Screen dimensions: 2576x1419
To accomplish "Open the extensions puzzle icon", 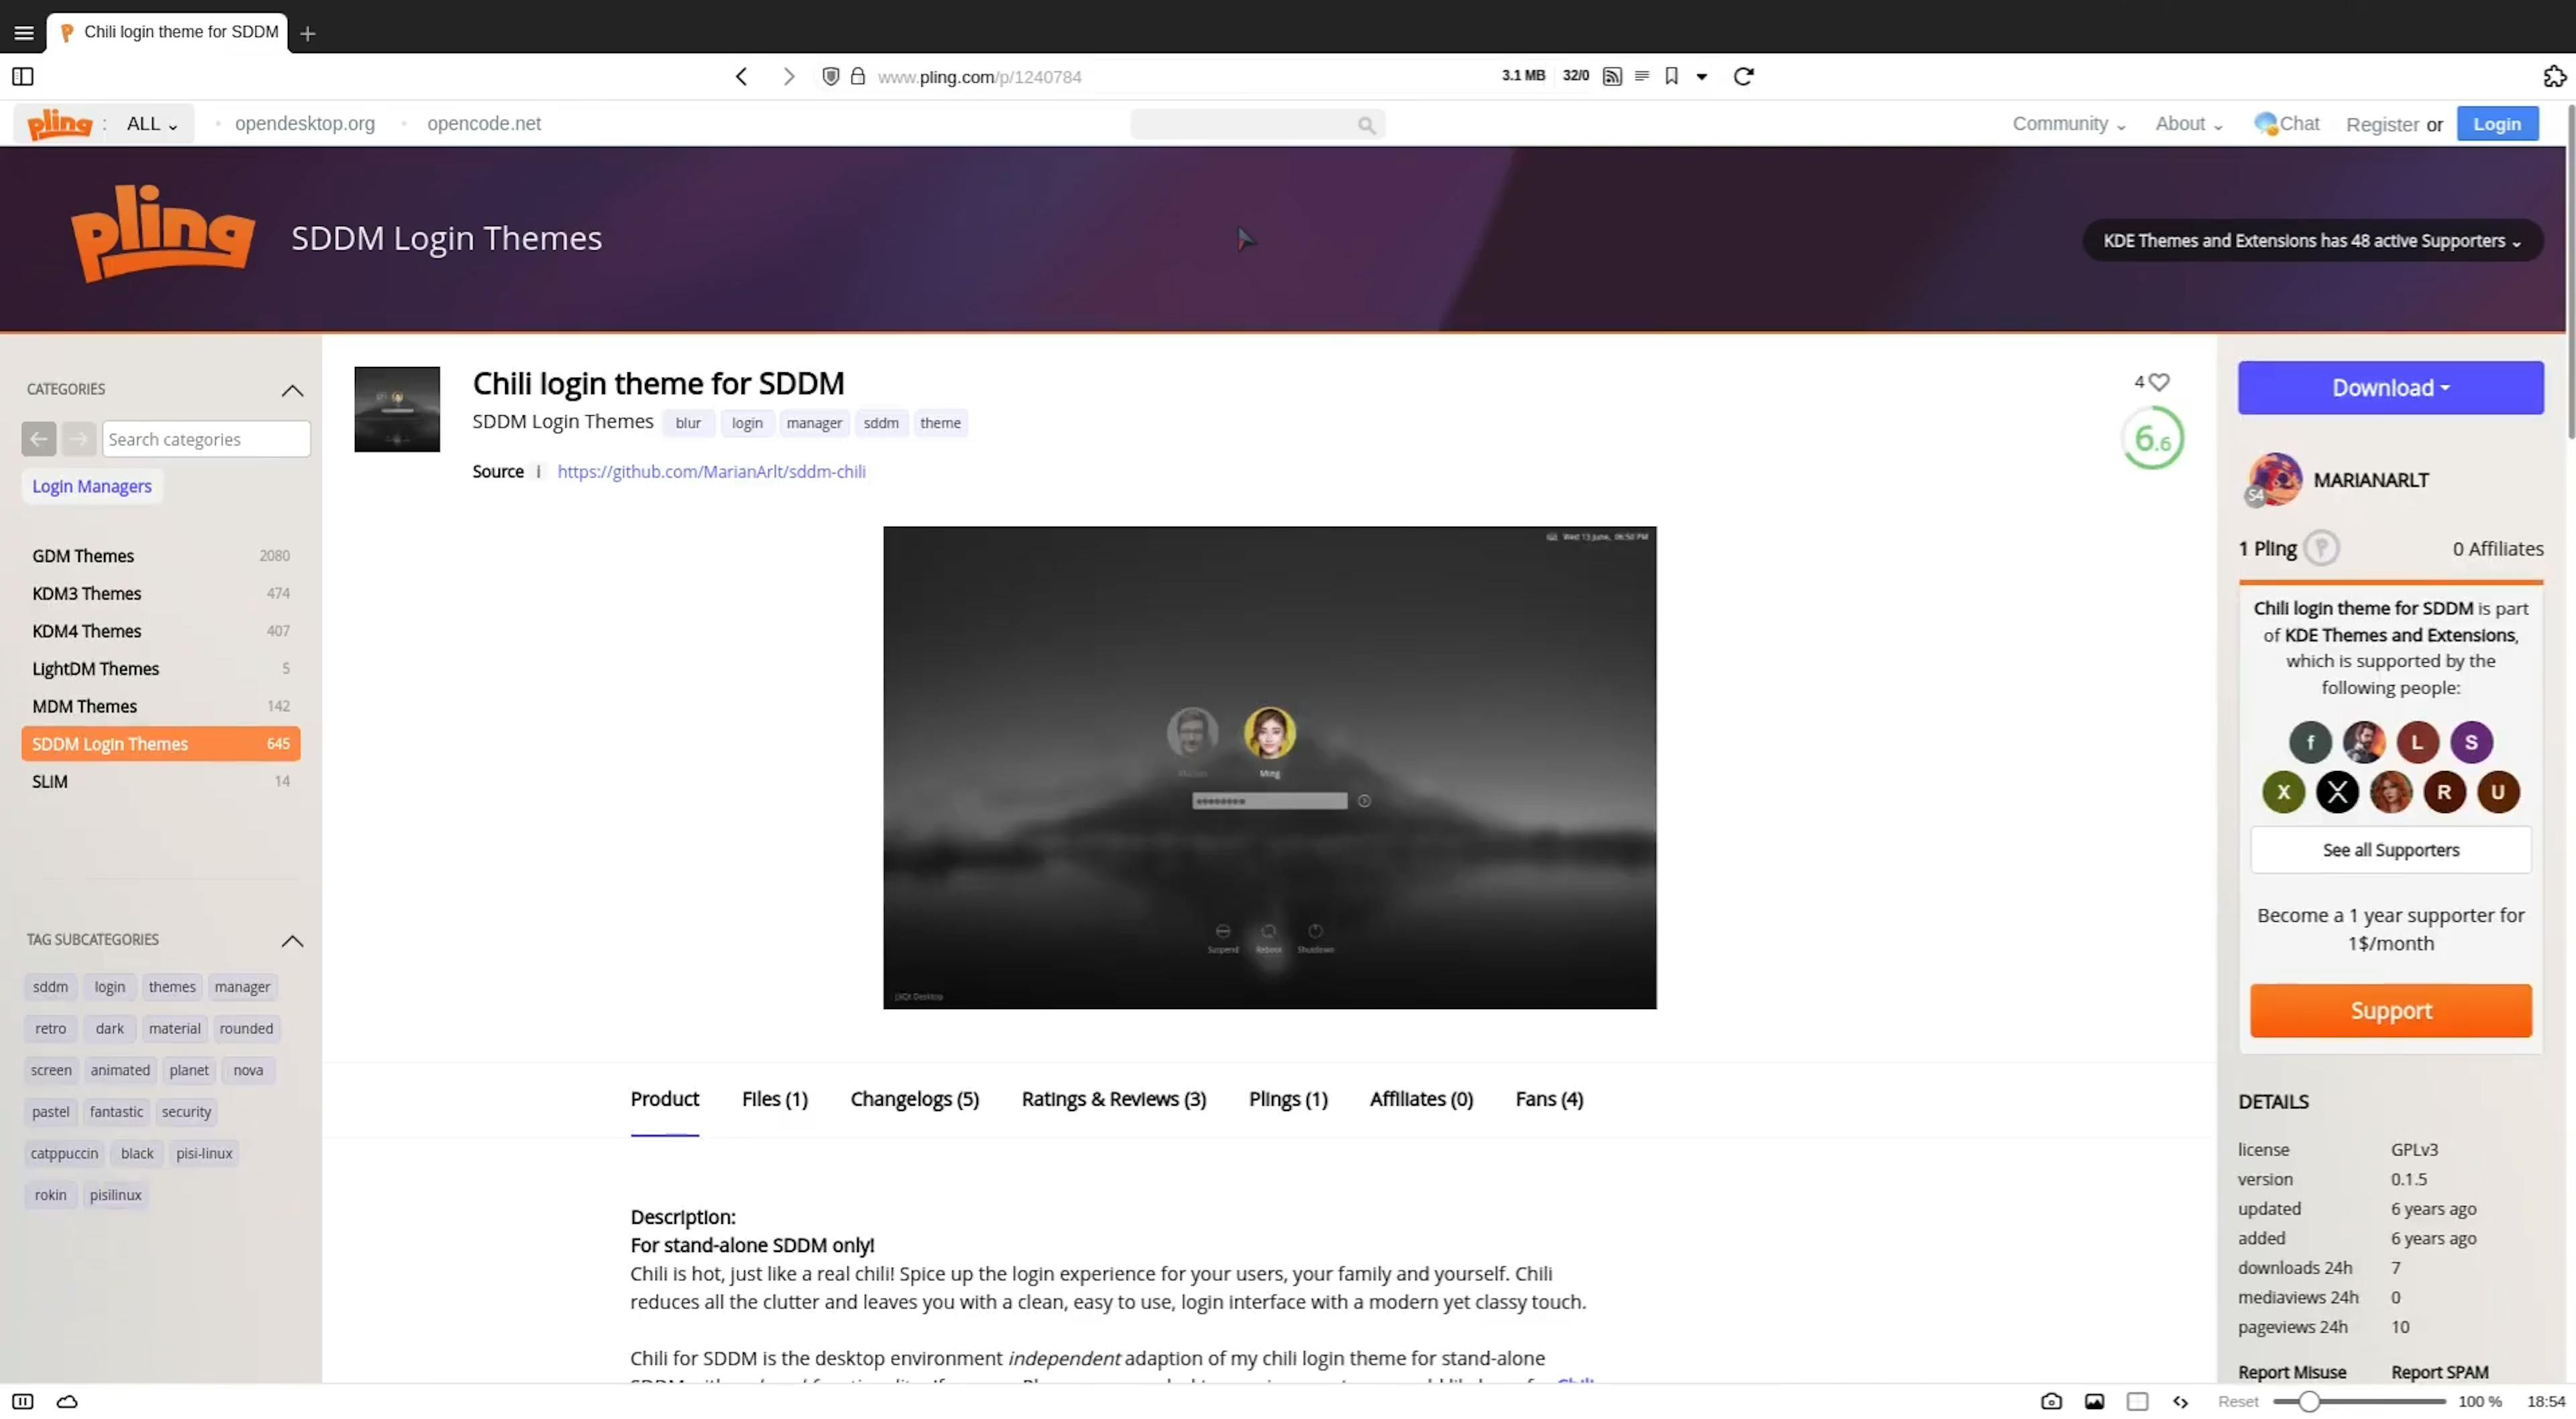I will click(x=2554, y=76).
